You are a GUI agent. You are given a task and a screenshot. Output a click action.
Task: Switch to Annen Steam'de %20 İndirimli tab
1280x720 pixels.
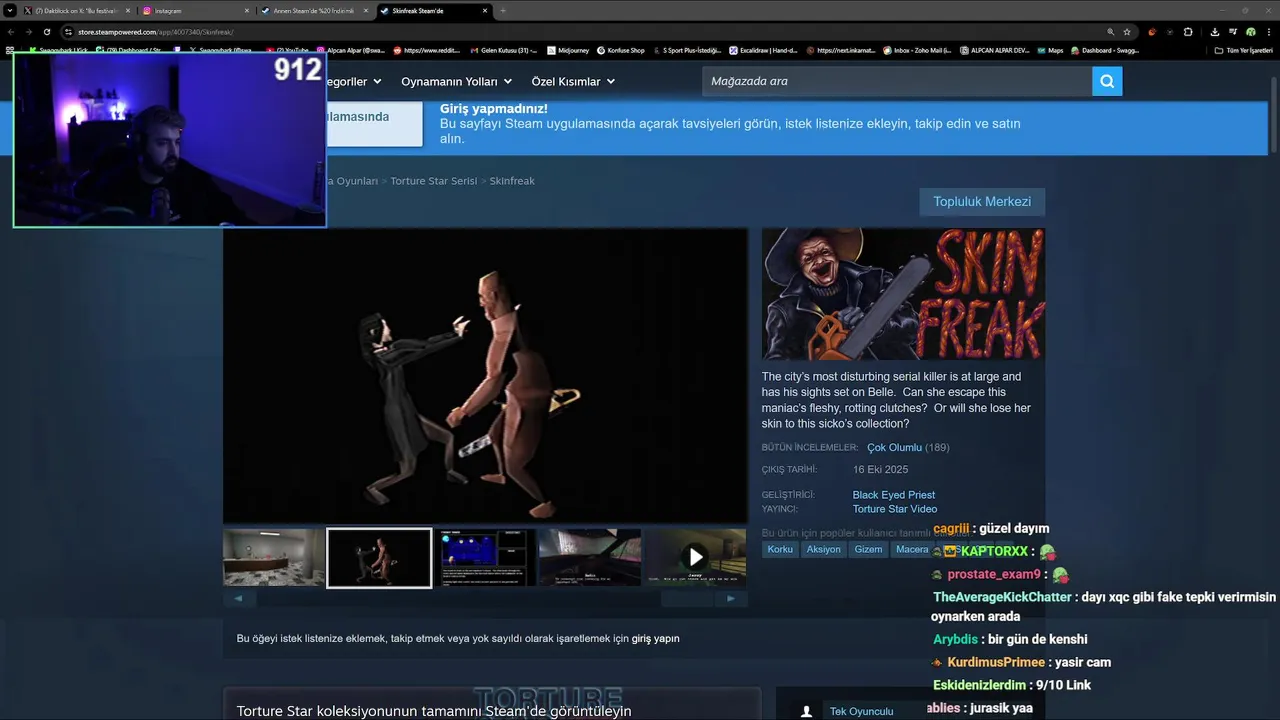(x=314, y=11)
